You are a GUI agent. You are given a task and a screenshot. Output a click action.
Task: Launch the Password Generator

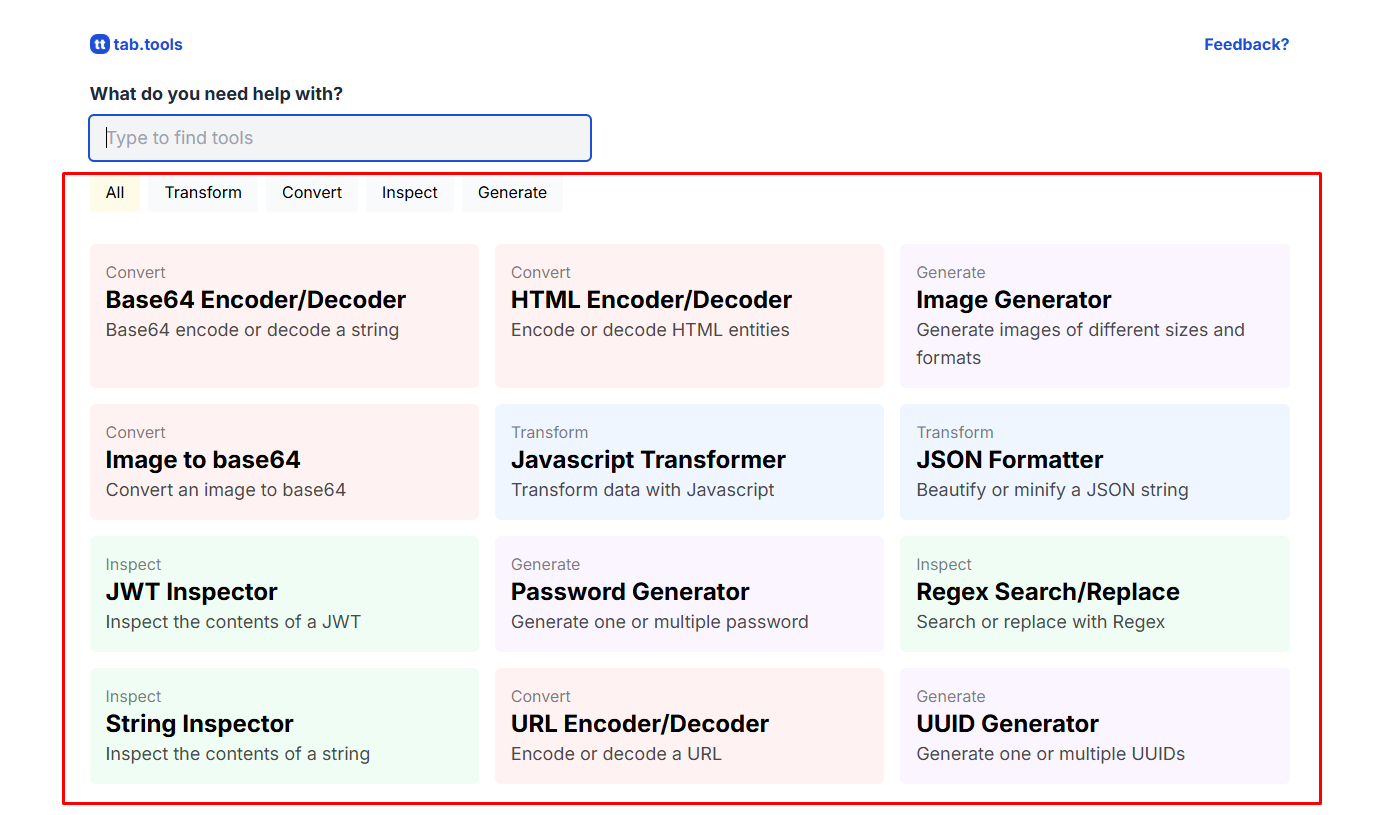tap(689, 593)
